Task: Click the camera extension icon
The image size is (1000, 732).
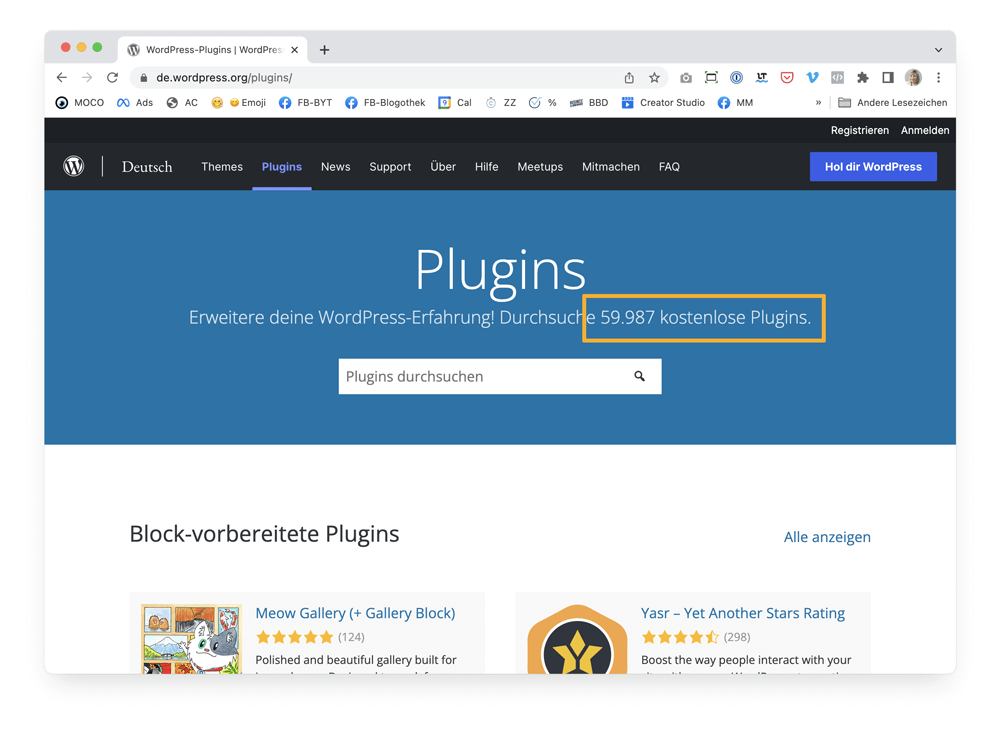Action: 686,78
